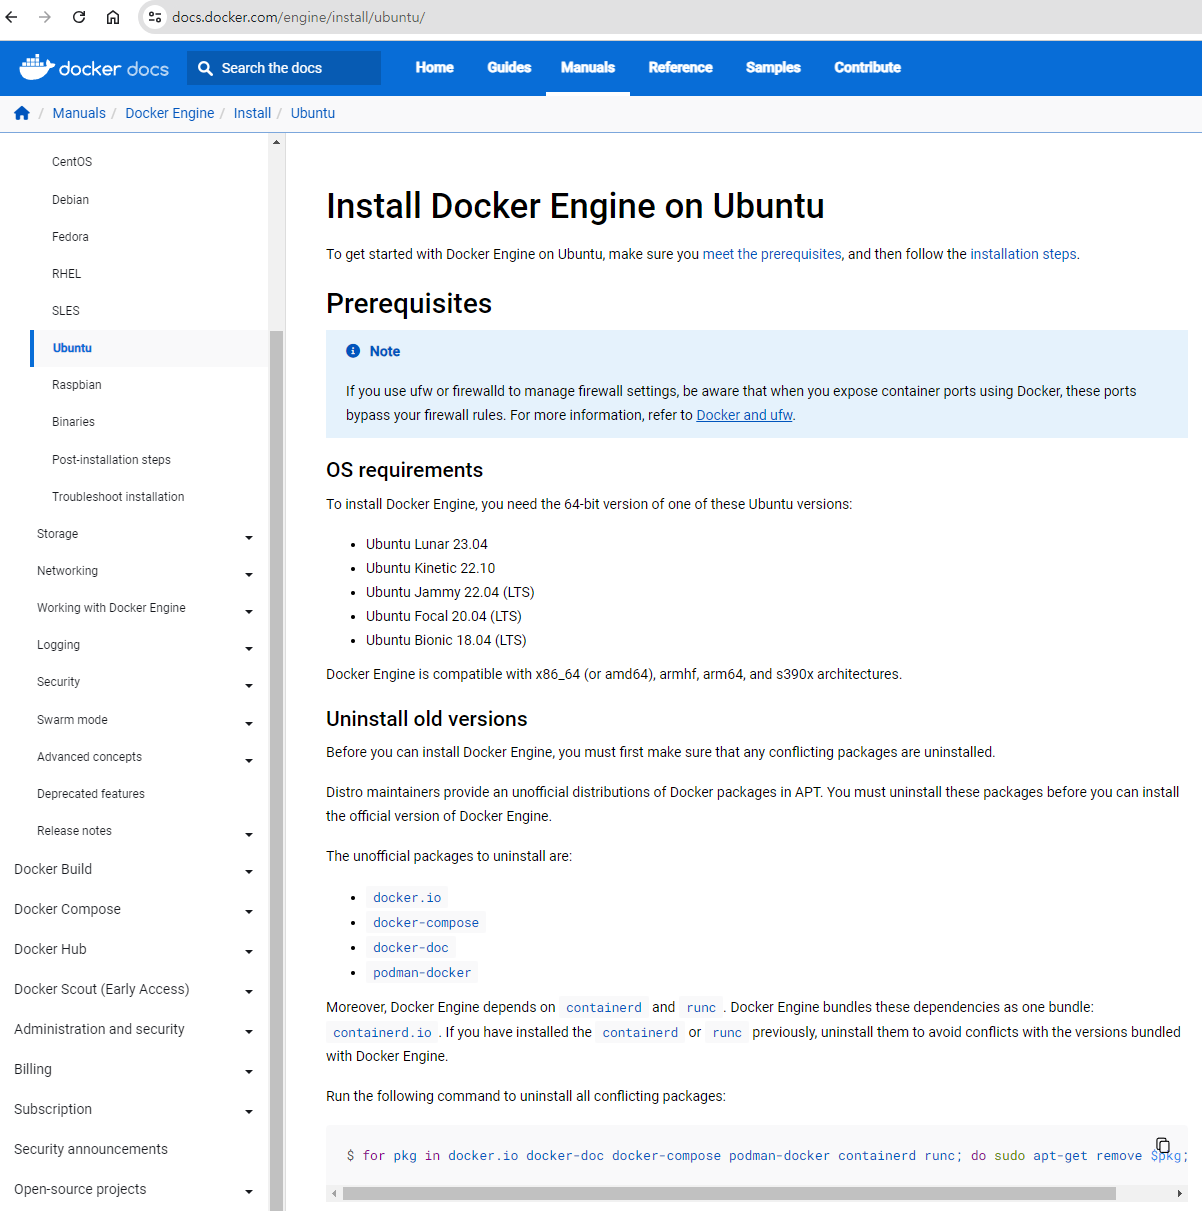
Task: Click the 'OS requirements' heading
Action: click(x=404, y=470)
